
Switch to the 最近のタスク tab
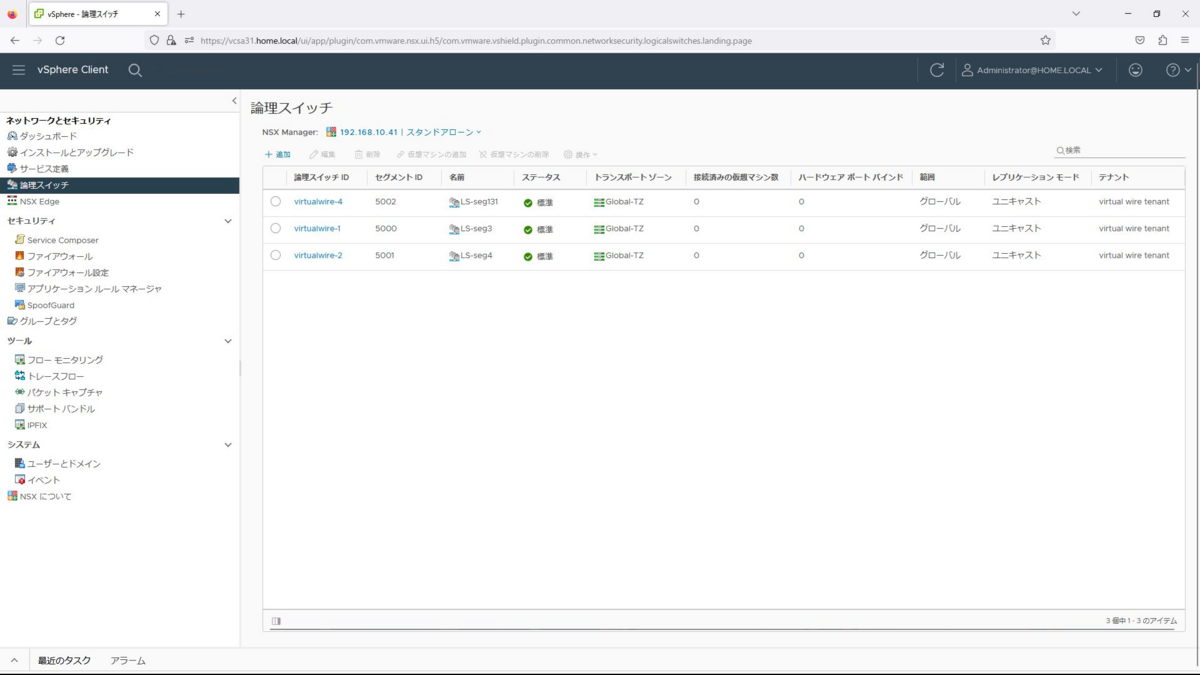pyautogui.click(x=64, y=661)
